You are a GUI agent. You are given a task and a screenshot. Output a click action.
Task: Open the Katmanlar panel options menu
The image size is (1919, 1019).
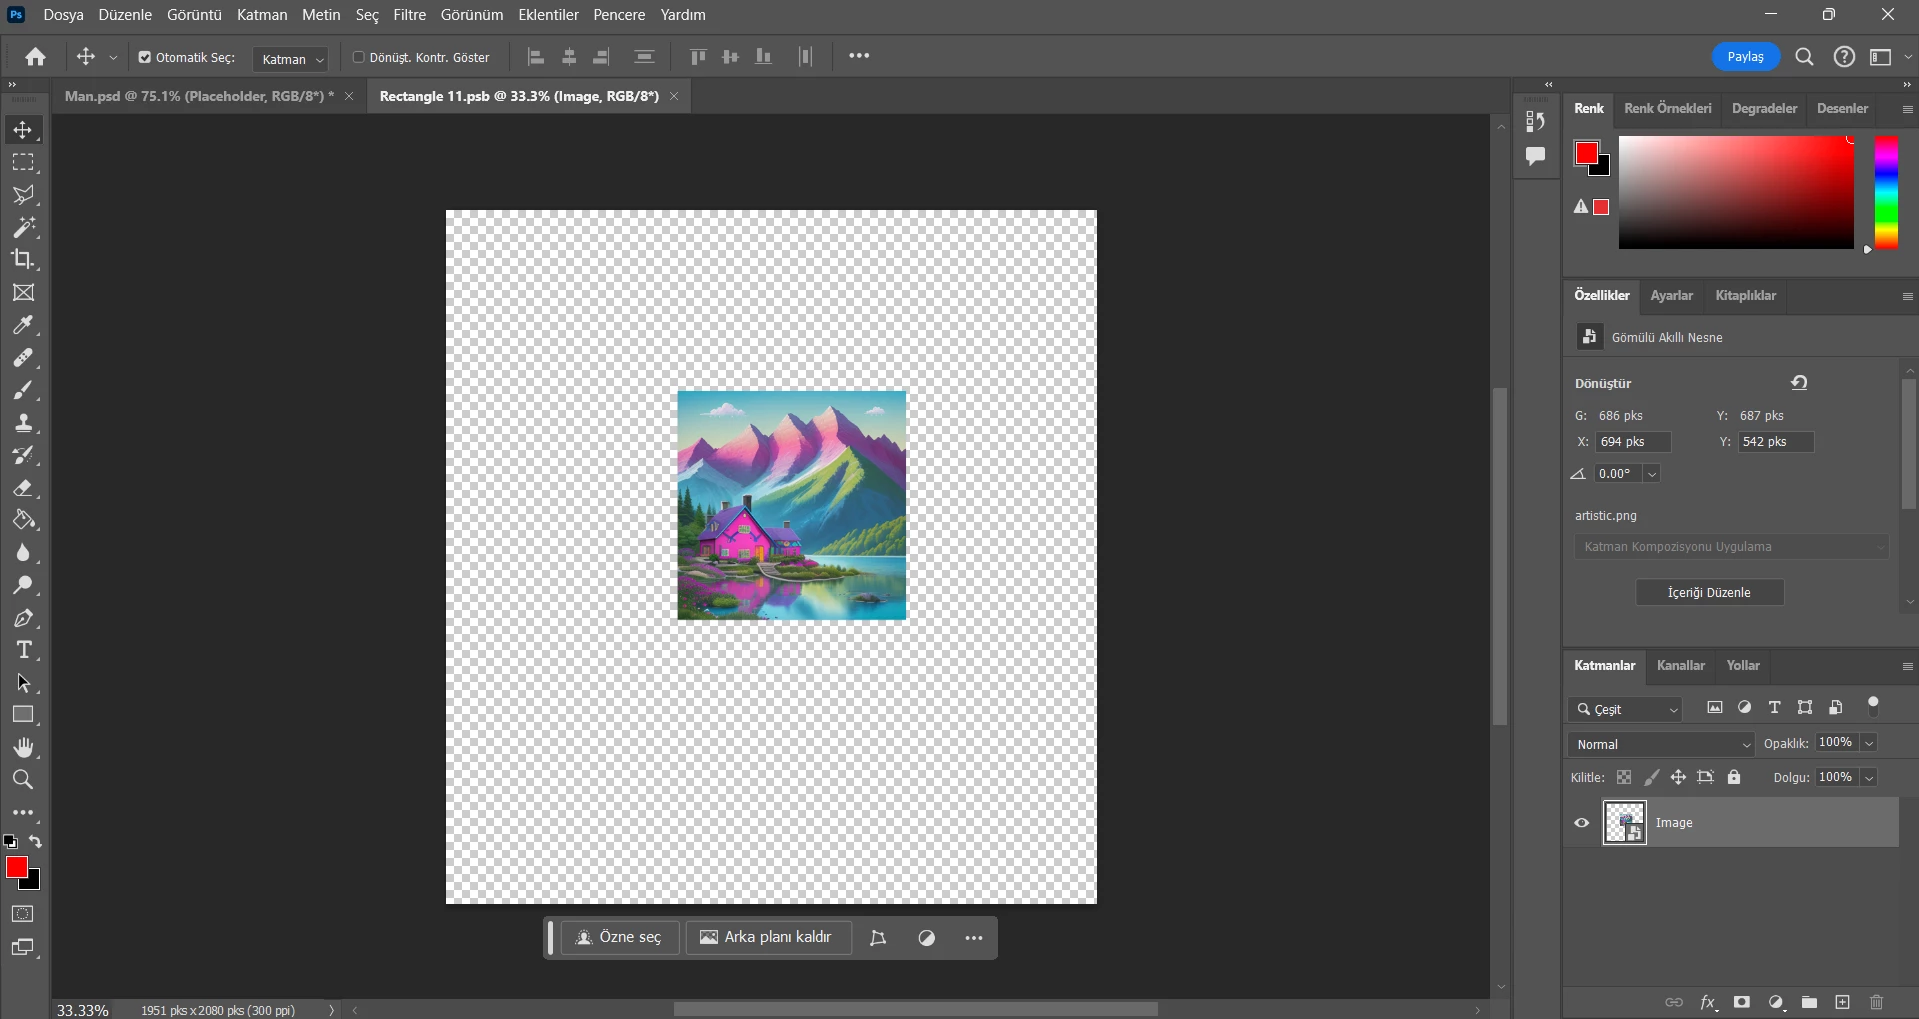pos(1907,666)
